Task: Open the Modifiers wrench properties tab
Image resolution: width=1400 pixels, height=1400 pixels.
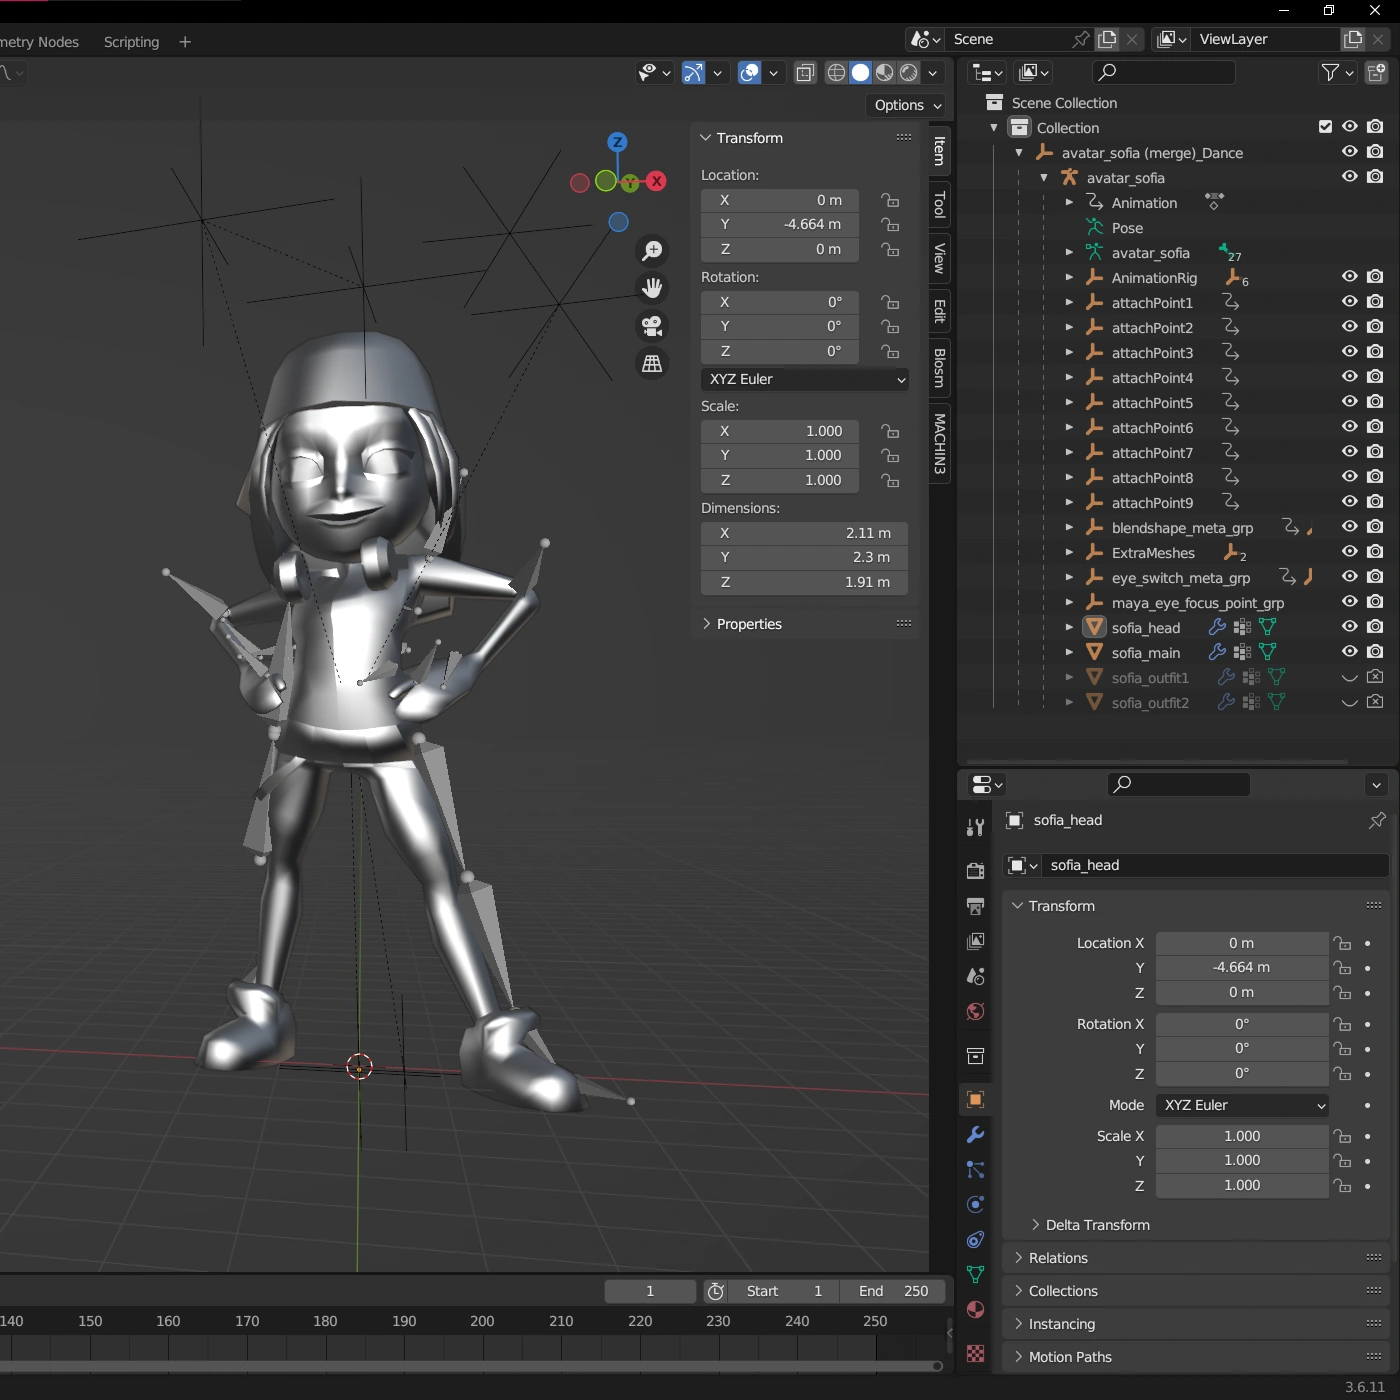Action: click(x=975, y=1135)
